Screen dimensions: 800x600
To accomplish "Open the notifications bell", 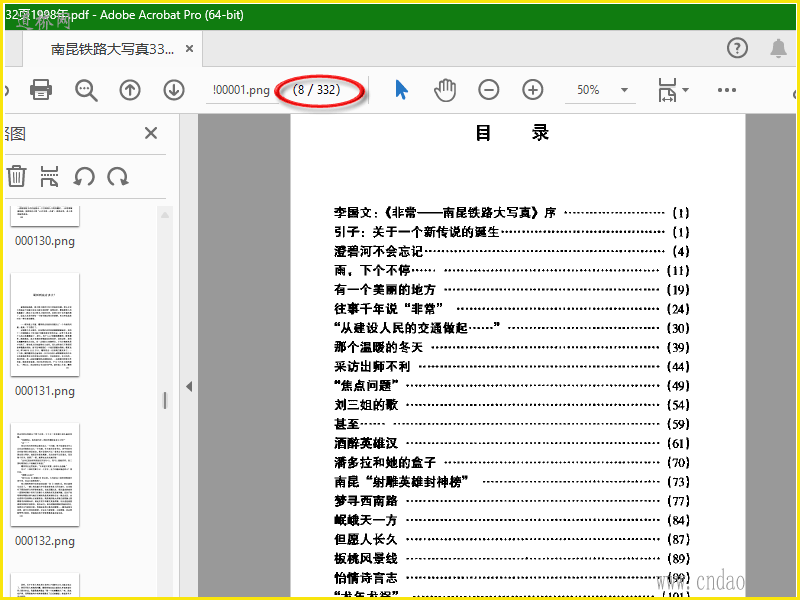I will click(x=778, y=48).
